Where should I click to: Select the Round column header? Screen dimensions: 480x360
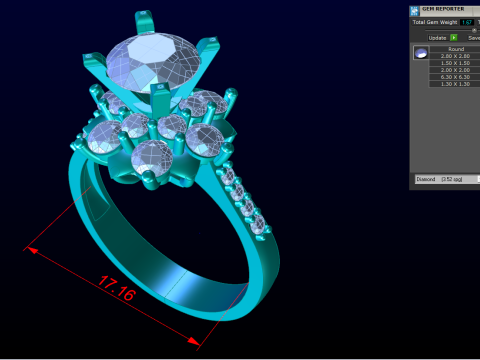click(455, 49)
